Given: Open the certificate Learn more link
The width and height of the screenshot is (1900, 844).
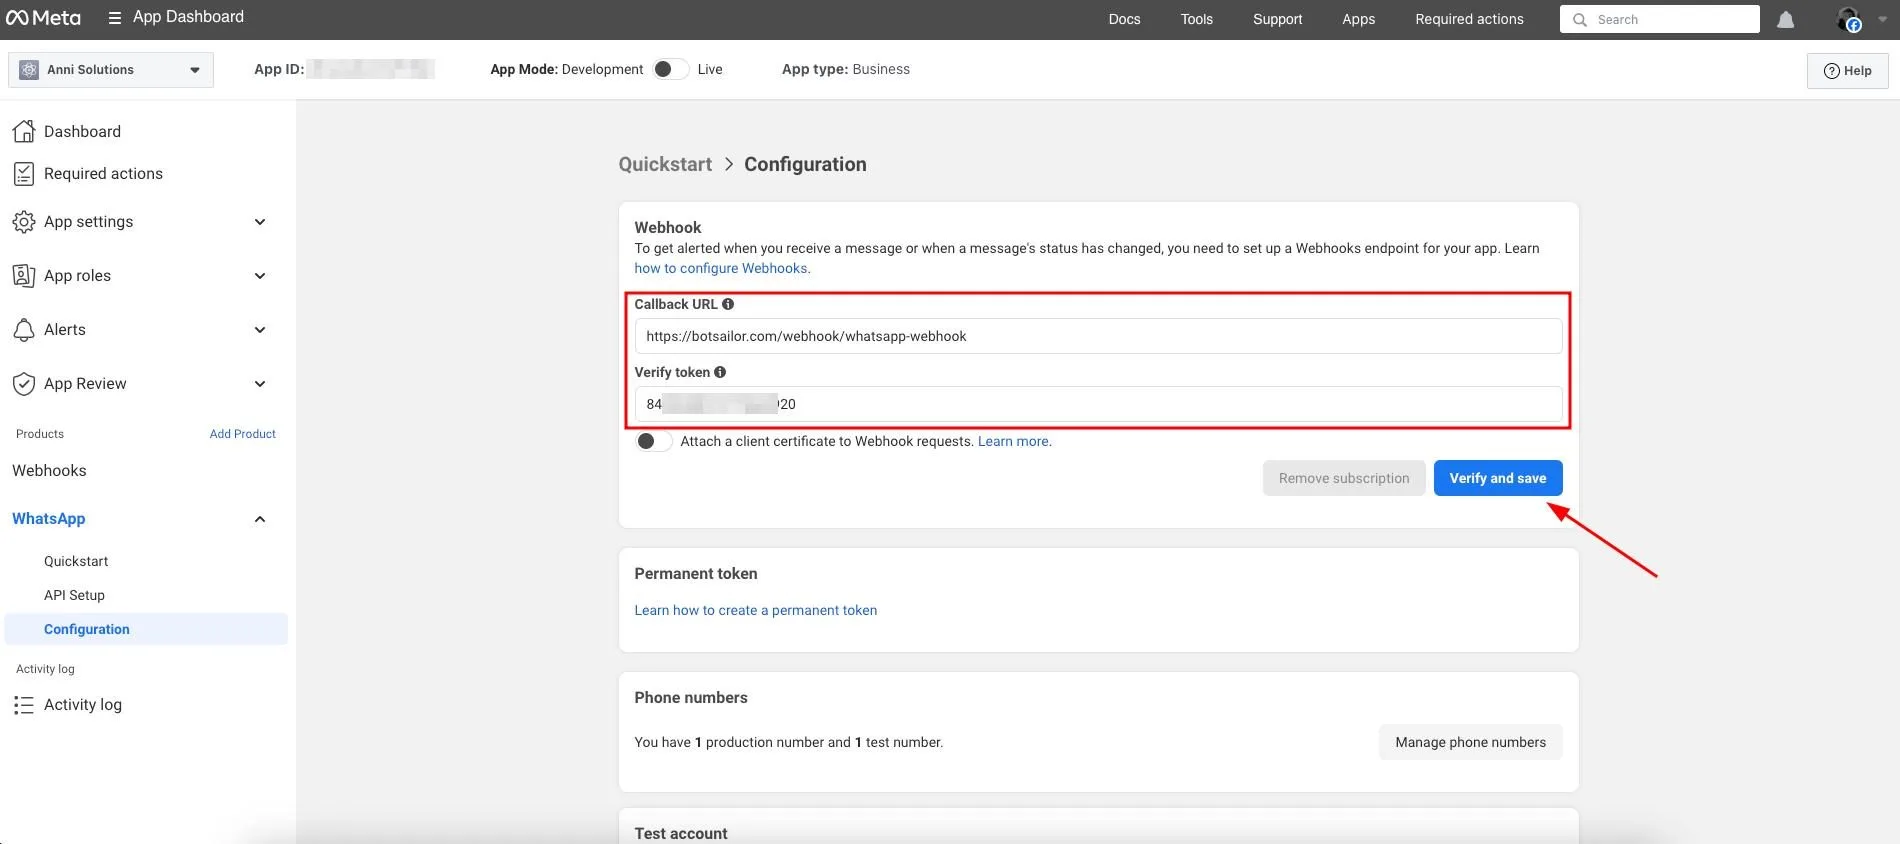Looking at the screenshot, I should 1013,441.
